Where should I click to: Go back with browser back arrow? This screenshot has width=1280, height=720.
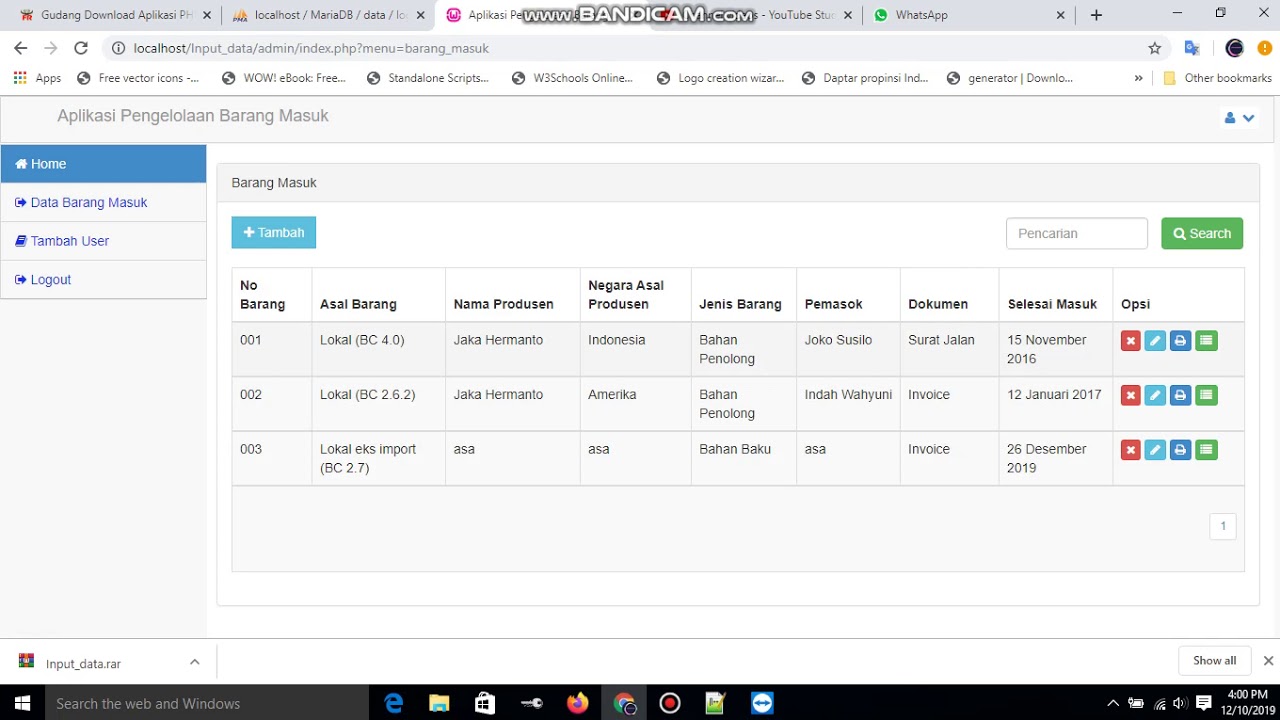[21, 48]
